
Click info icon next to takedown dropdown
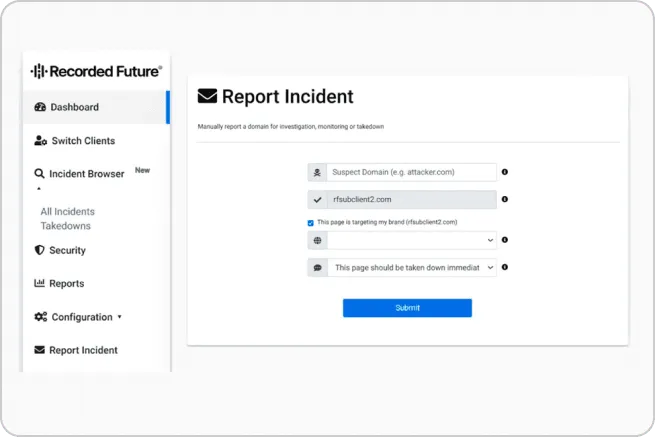pos(505,267)
